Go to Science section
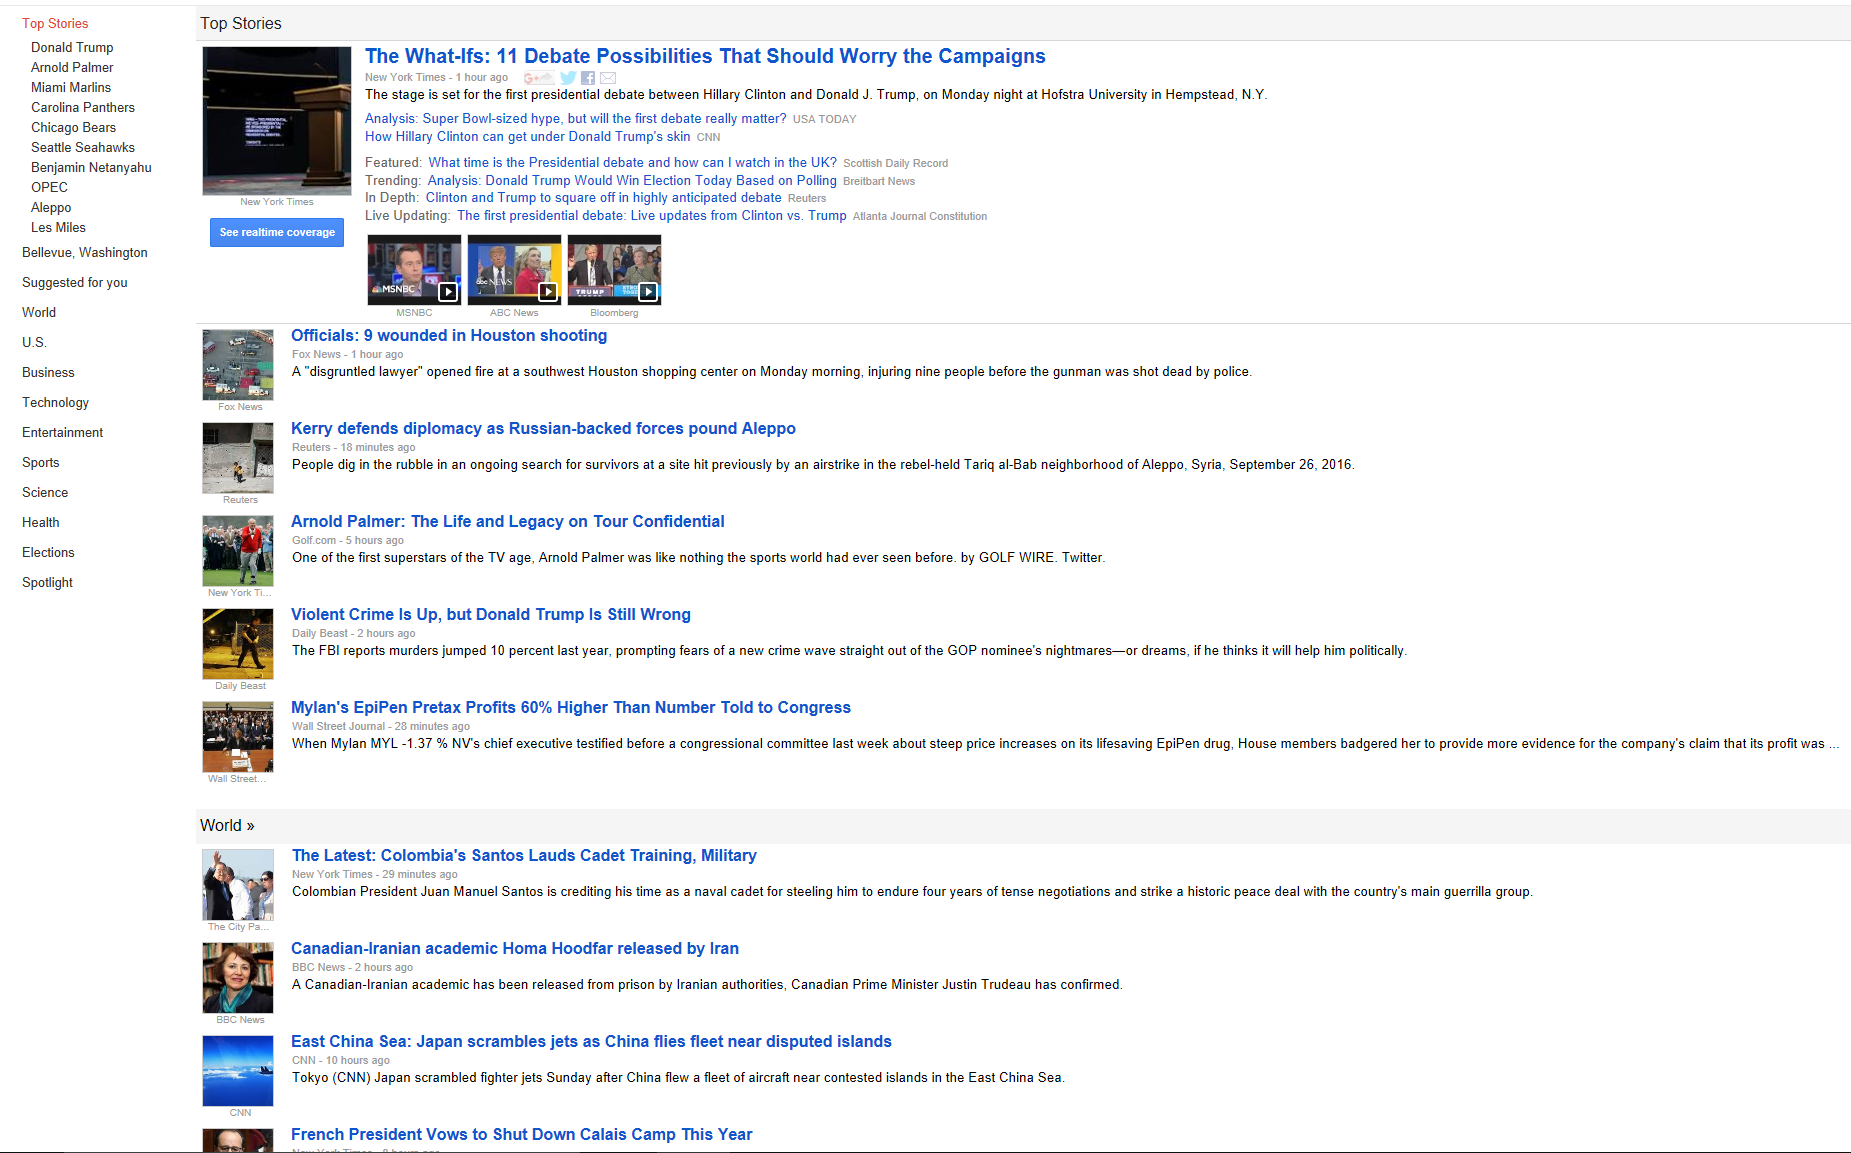The height and width of the screenshot is (1153, 1851). tap(45, 492)
